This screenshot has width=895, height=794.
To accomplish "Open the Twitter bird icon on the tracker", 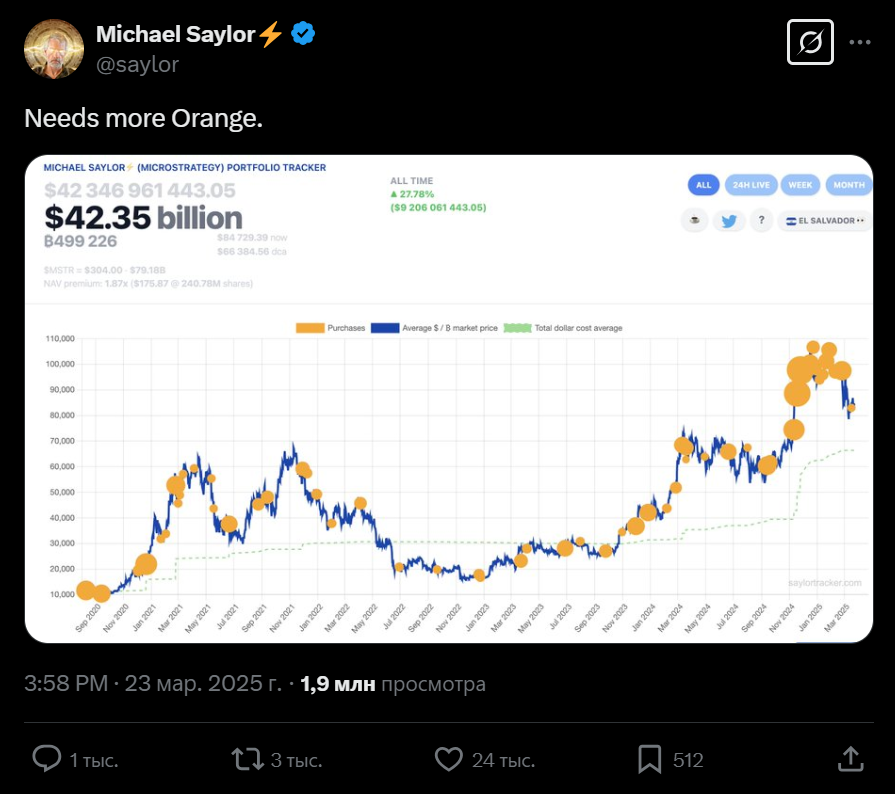I will [x=730, y=220].
